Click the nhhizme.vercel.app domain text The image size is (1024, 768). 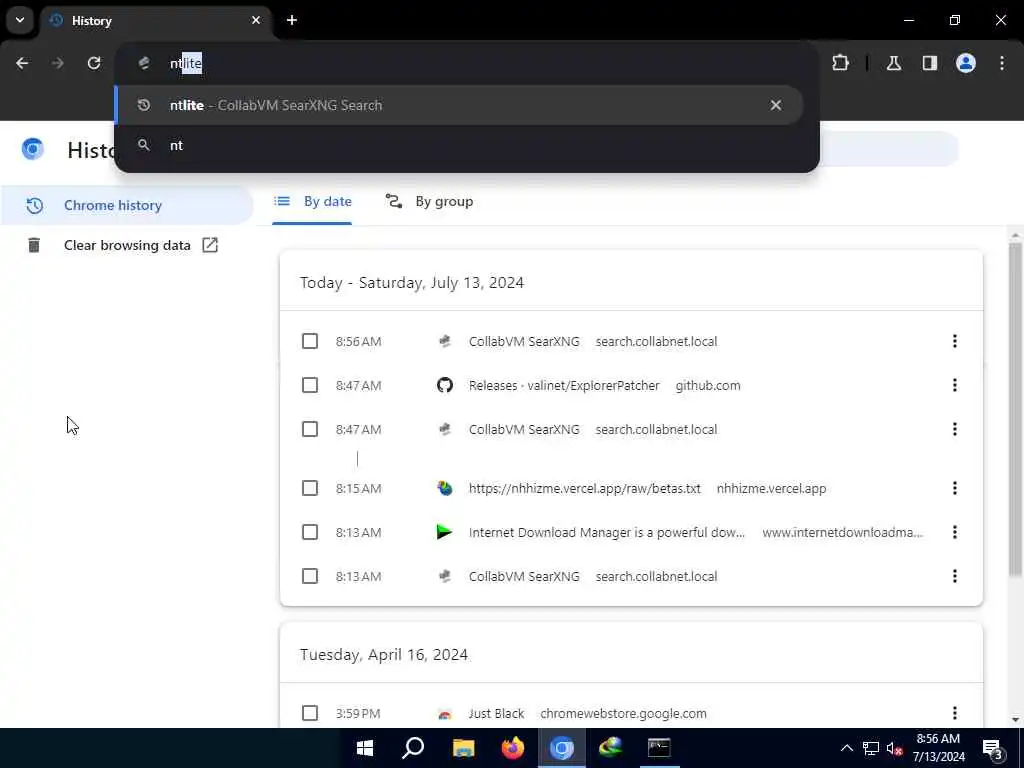[771, 488]
